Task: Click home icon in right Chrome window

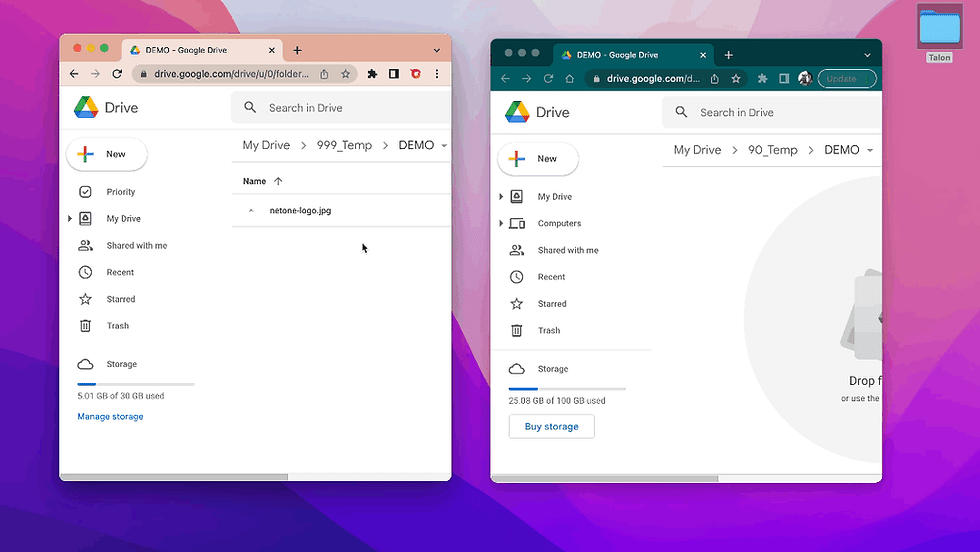Action: pos(569,79)
